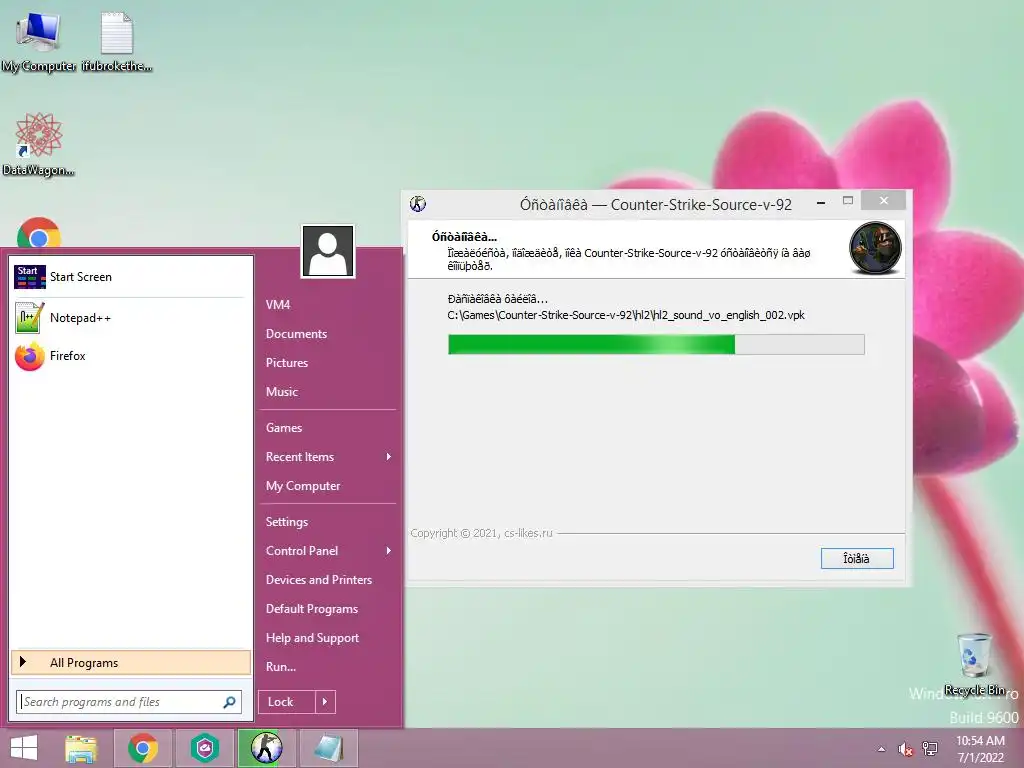Click the Lock button

[287, 702]
